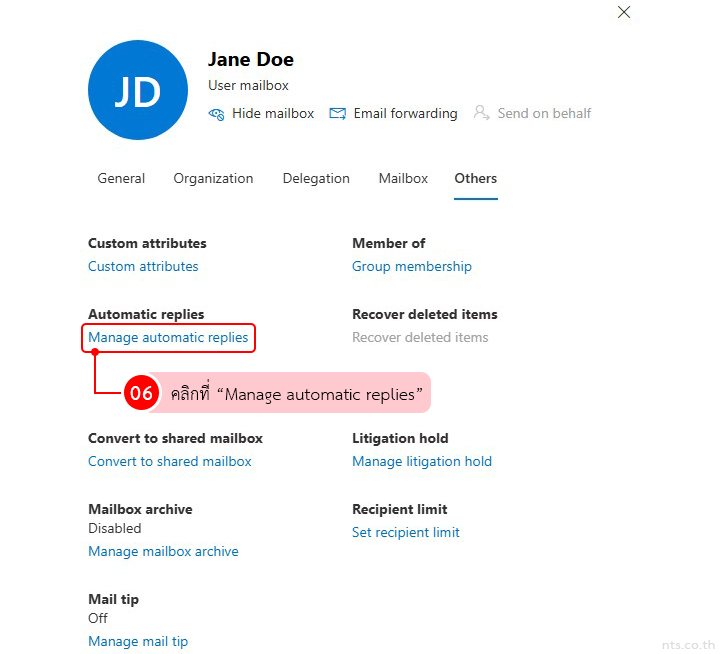The image size is (720, 654).
Task: Click Recover deleted items link
Action: point(420,337)
